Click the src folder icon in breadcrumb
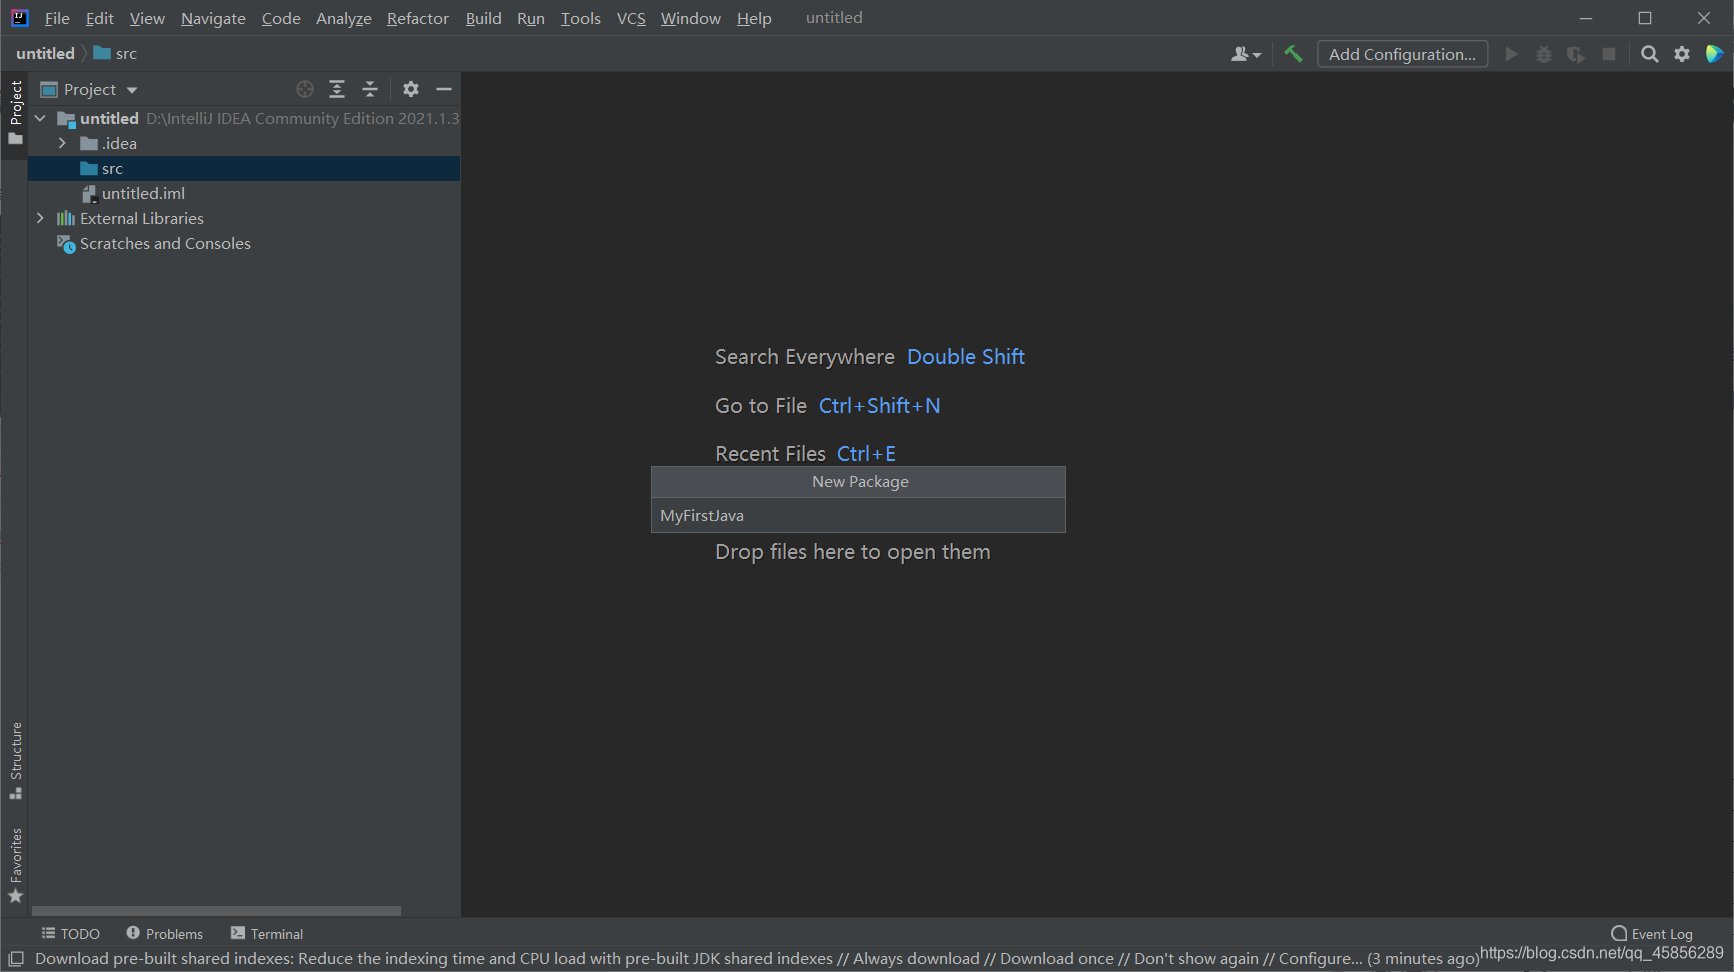The height and width of the screenshot is (972, 1734). (x=102, y=53)
